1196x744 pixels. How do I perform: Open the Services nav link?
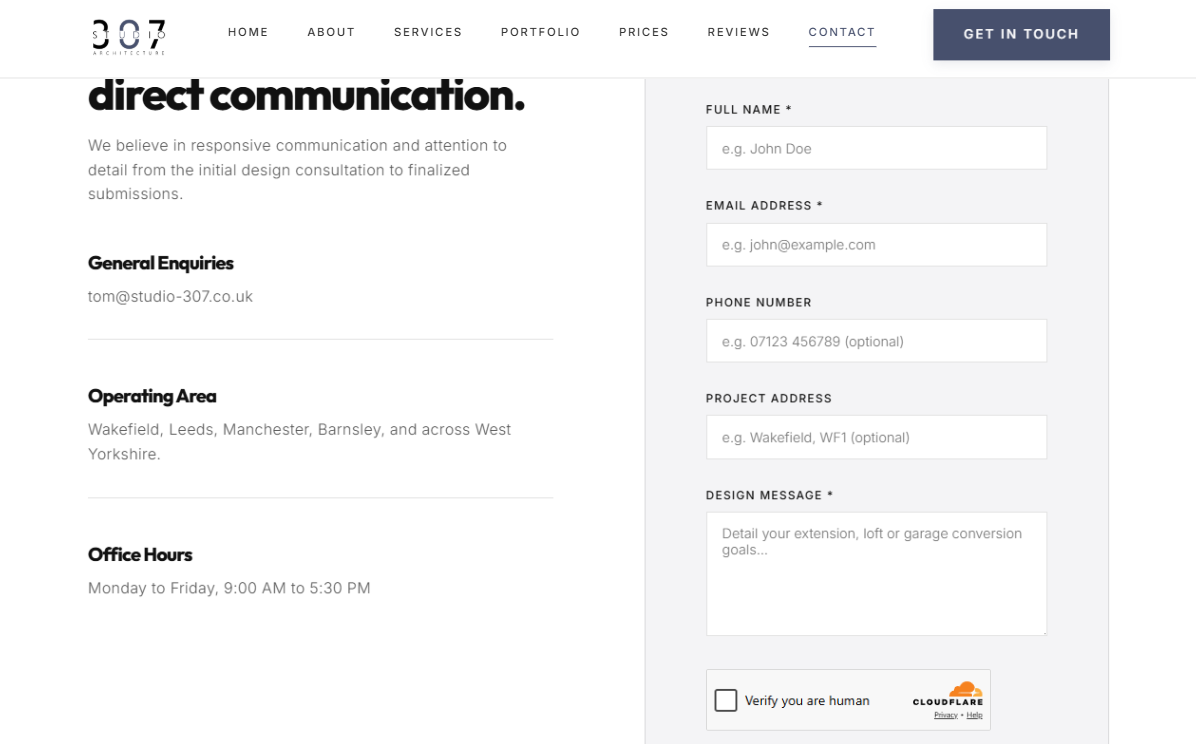point(428,32)
